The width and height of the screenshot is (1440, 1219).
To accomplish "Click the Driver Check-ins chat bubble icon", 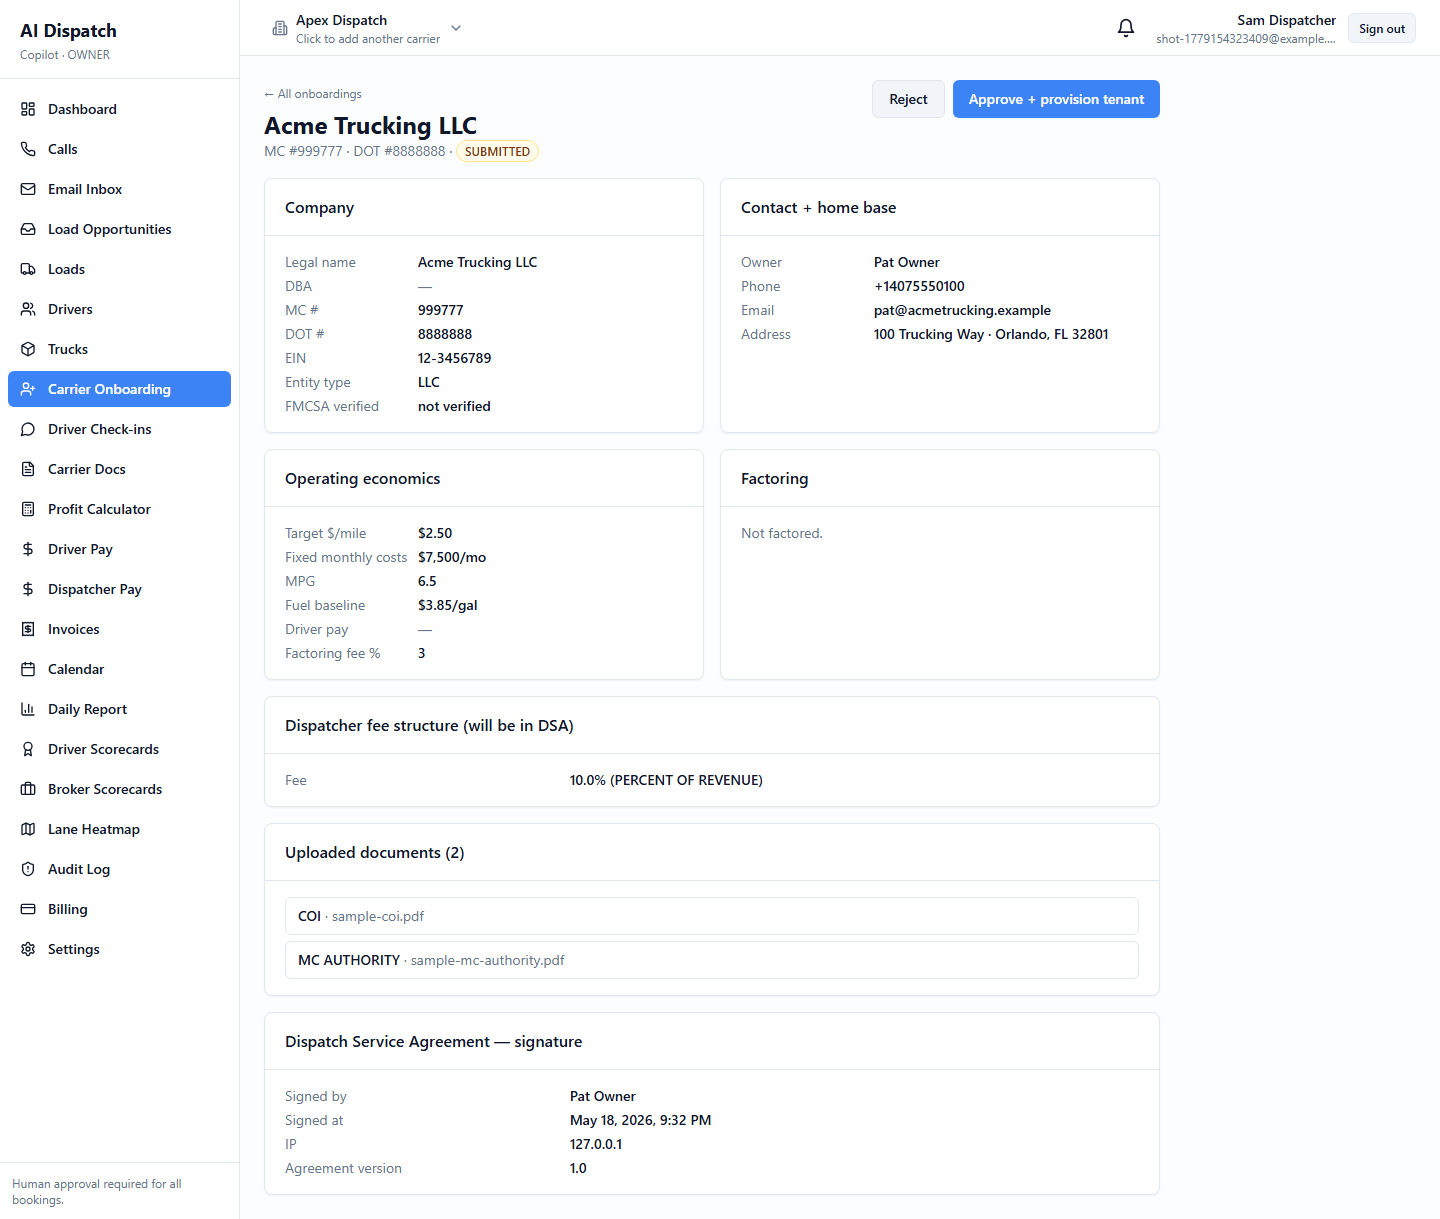I will [28, 429].
